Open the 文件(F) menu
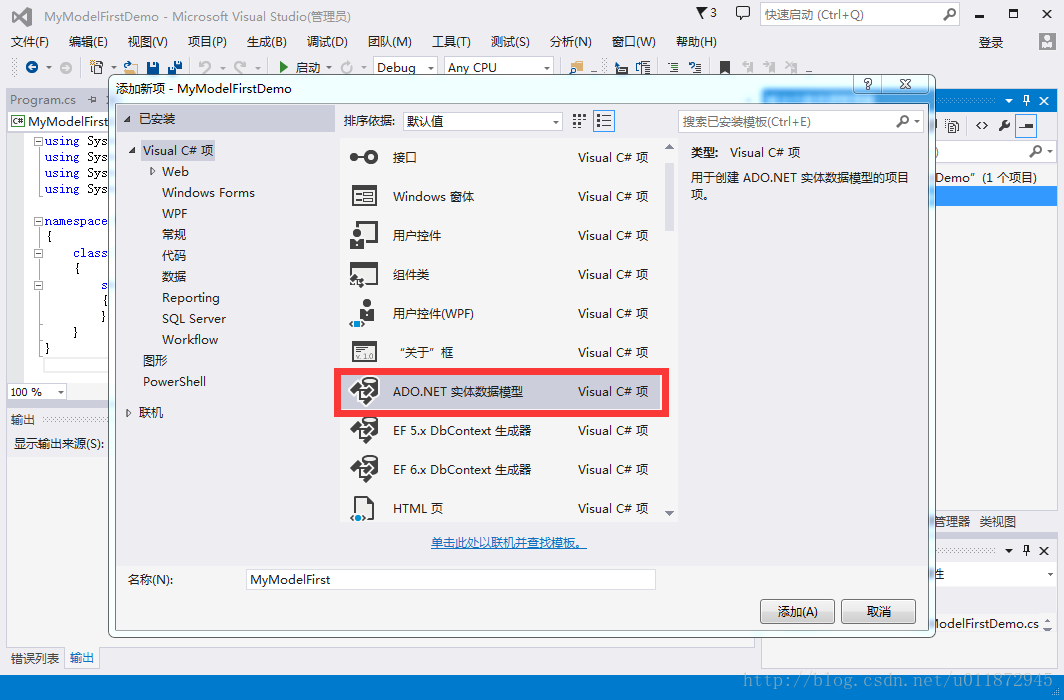 pyautogui.click(x=30, y=42)
